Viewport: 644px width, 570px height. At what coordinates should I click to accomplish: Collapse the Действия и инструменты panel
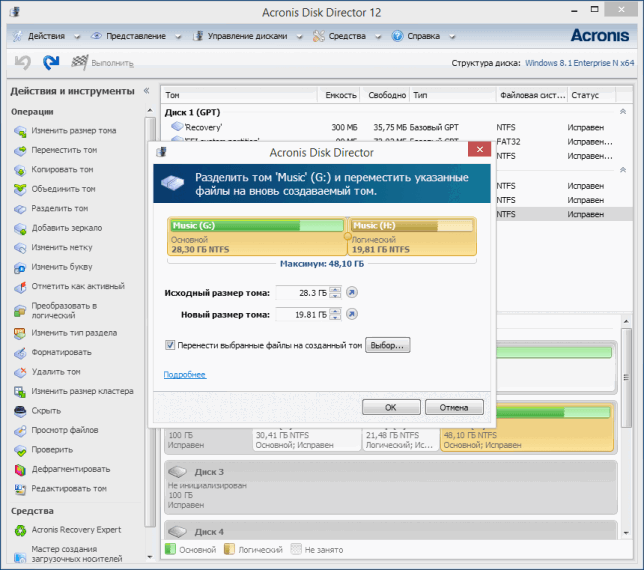click(146, 91)
